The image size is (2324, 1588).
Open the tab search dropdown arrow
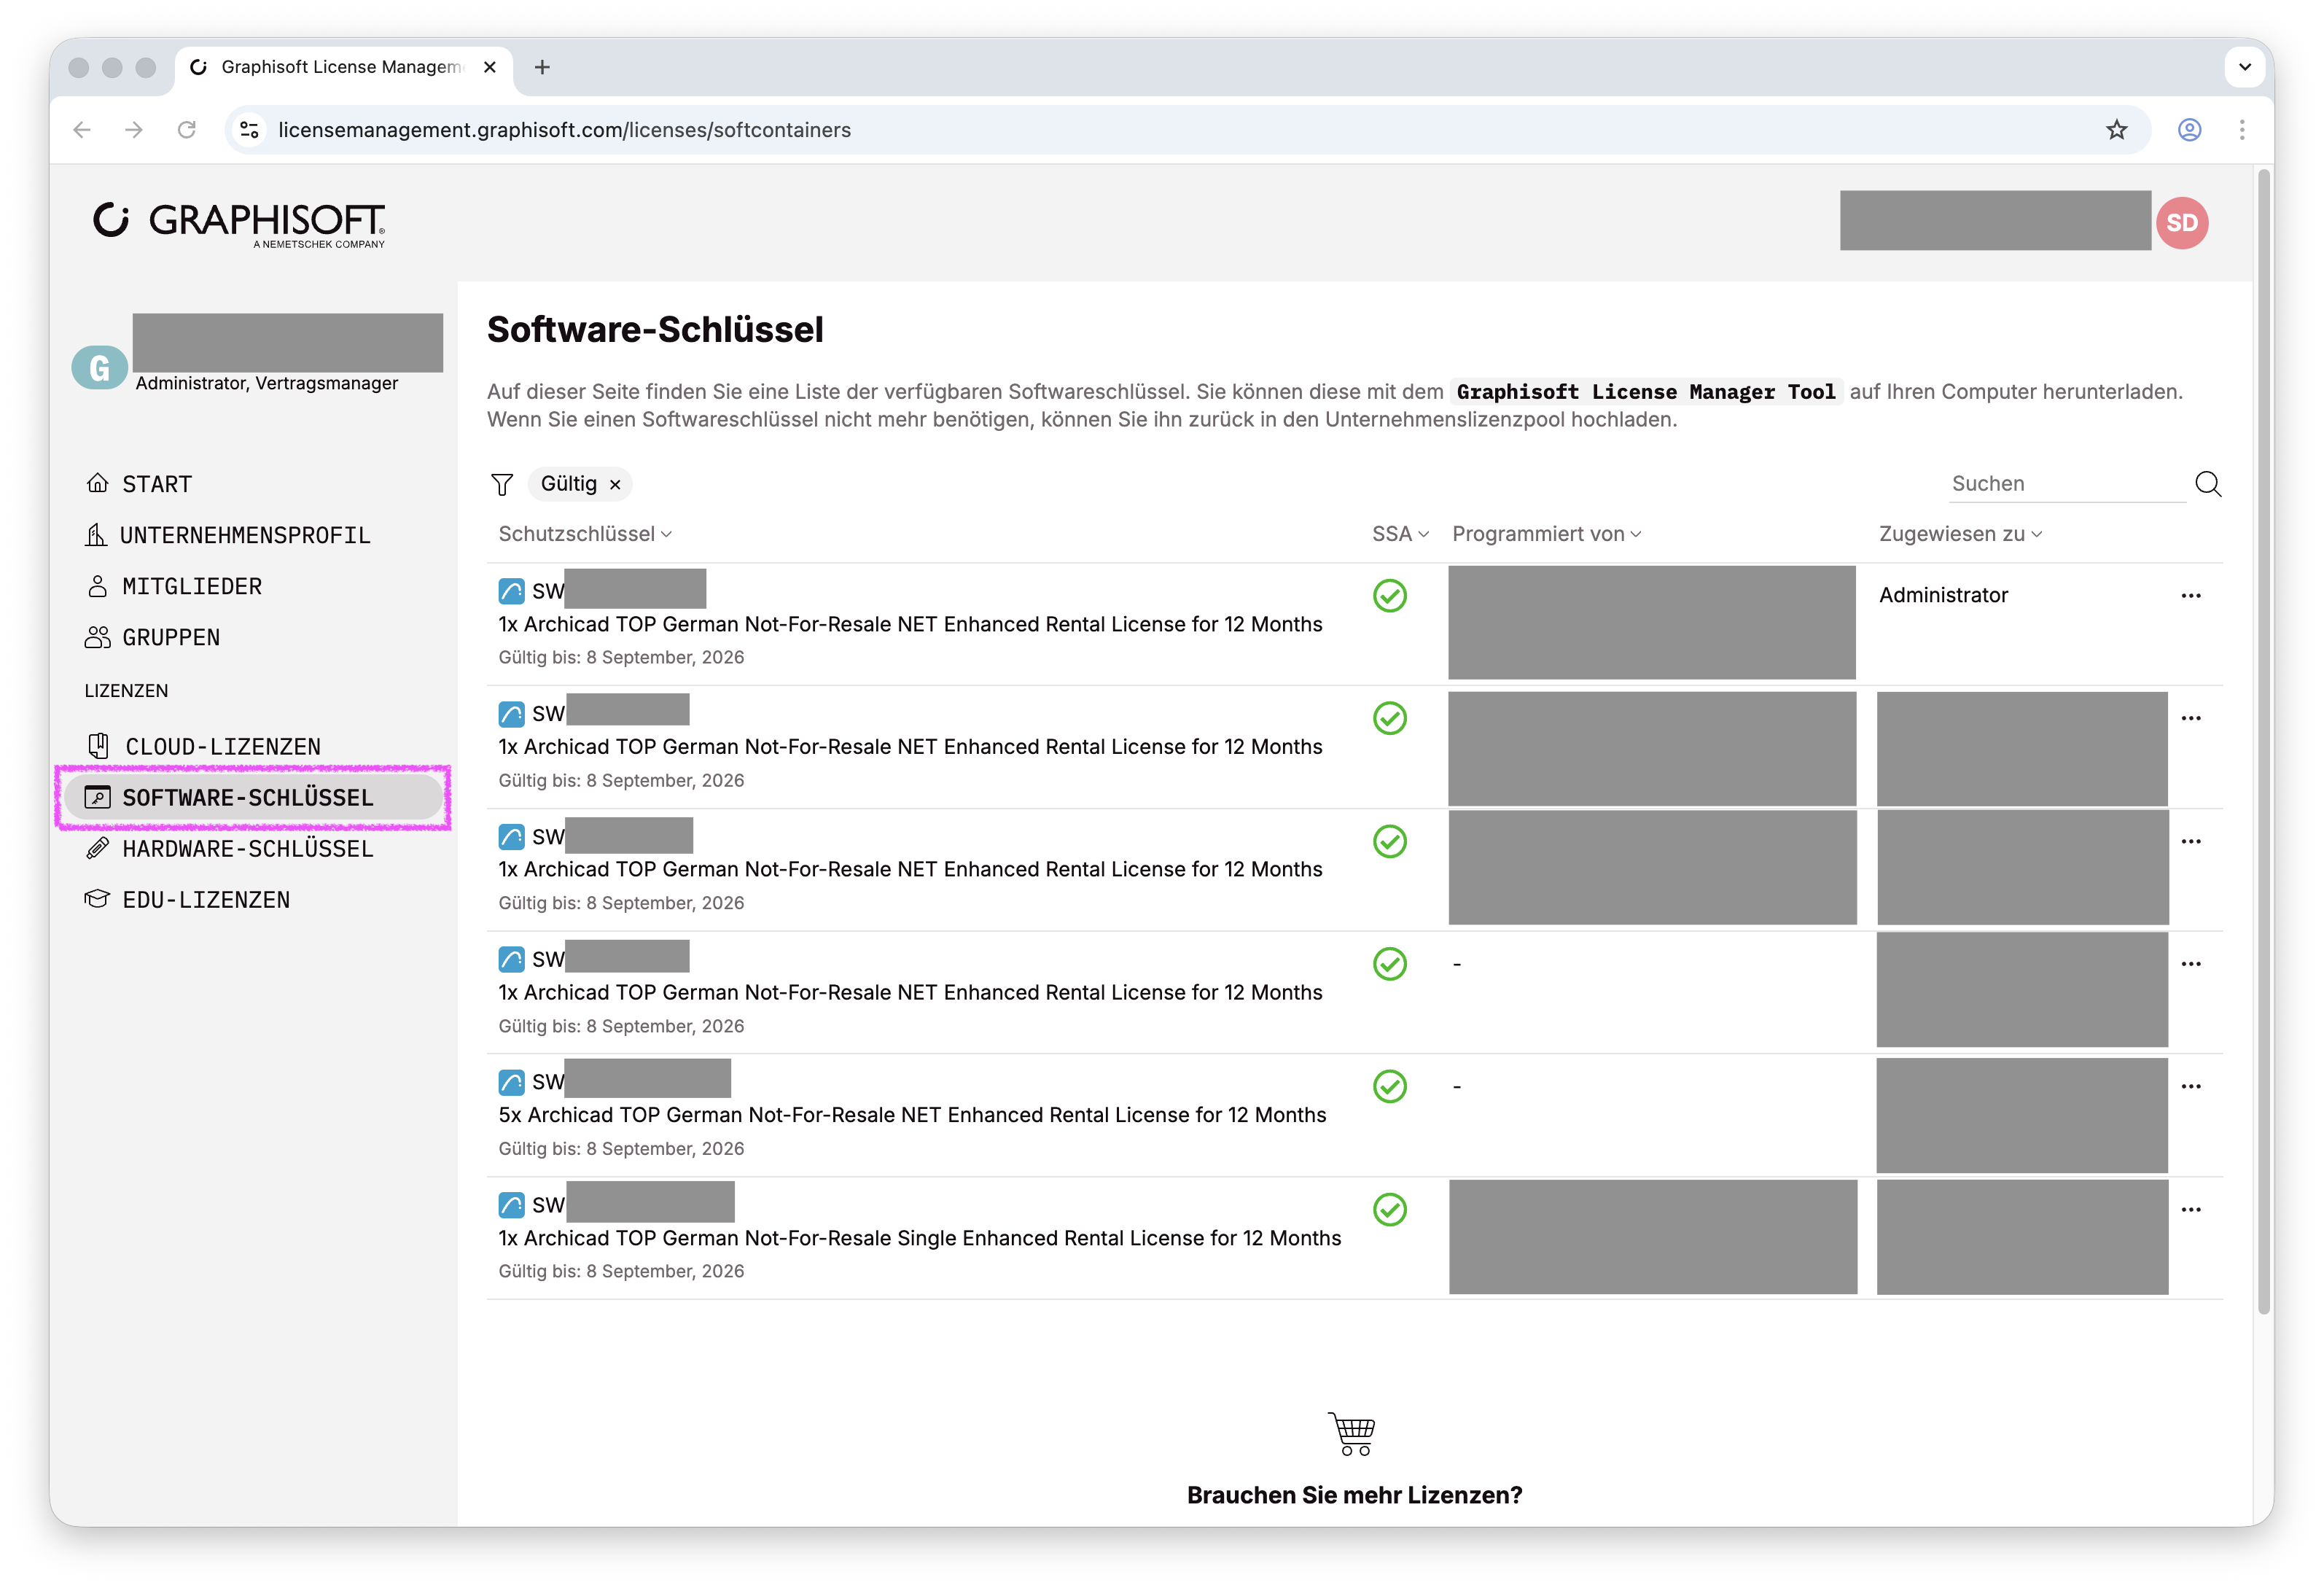tap(2245, 67)
